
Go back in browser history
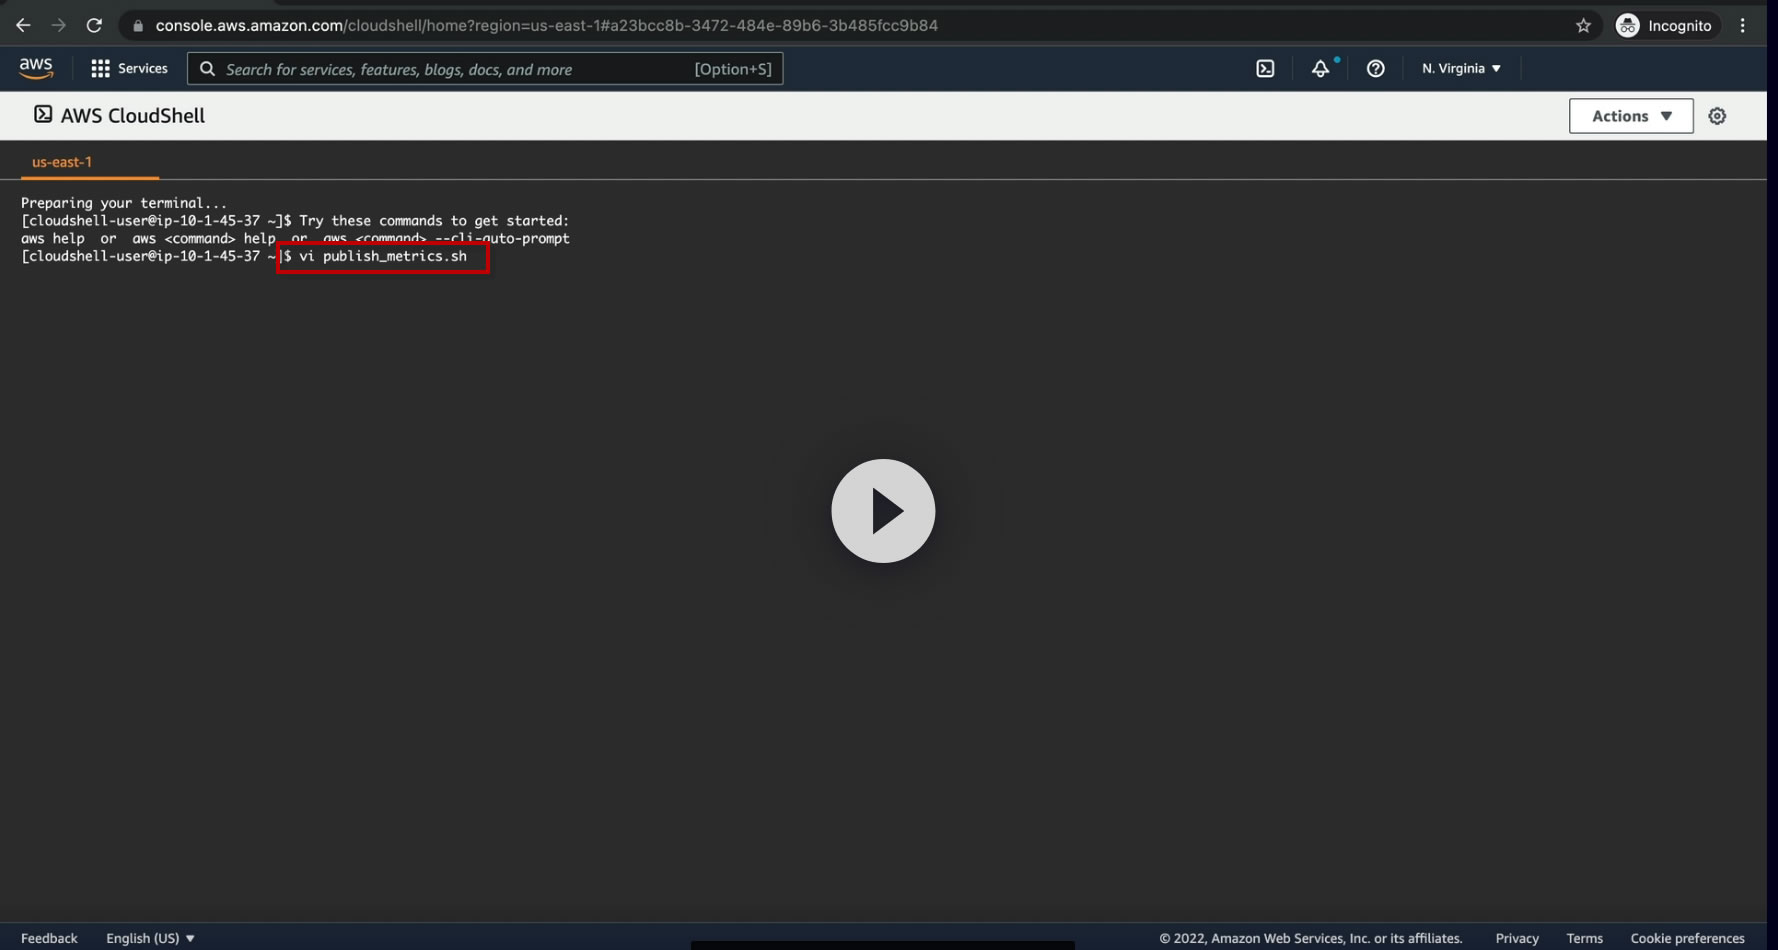click(x=23, y=25)
